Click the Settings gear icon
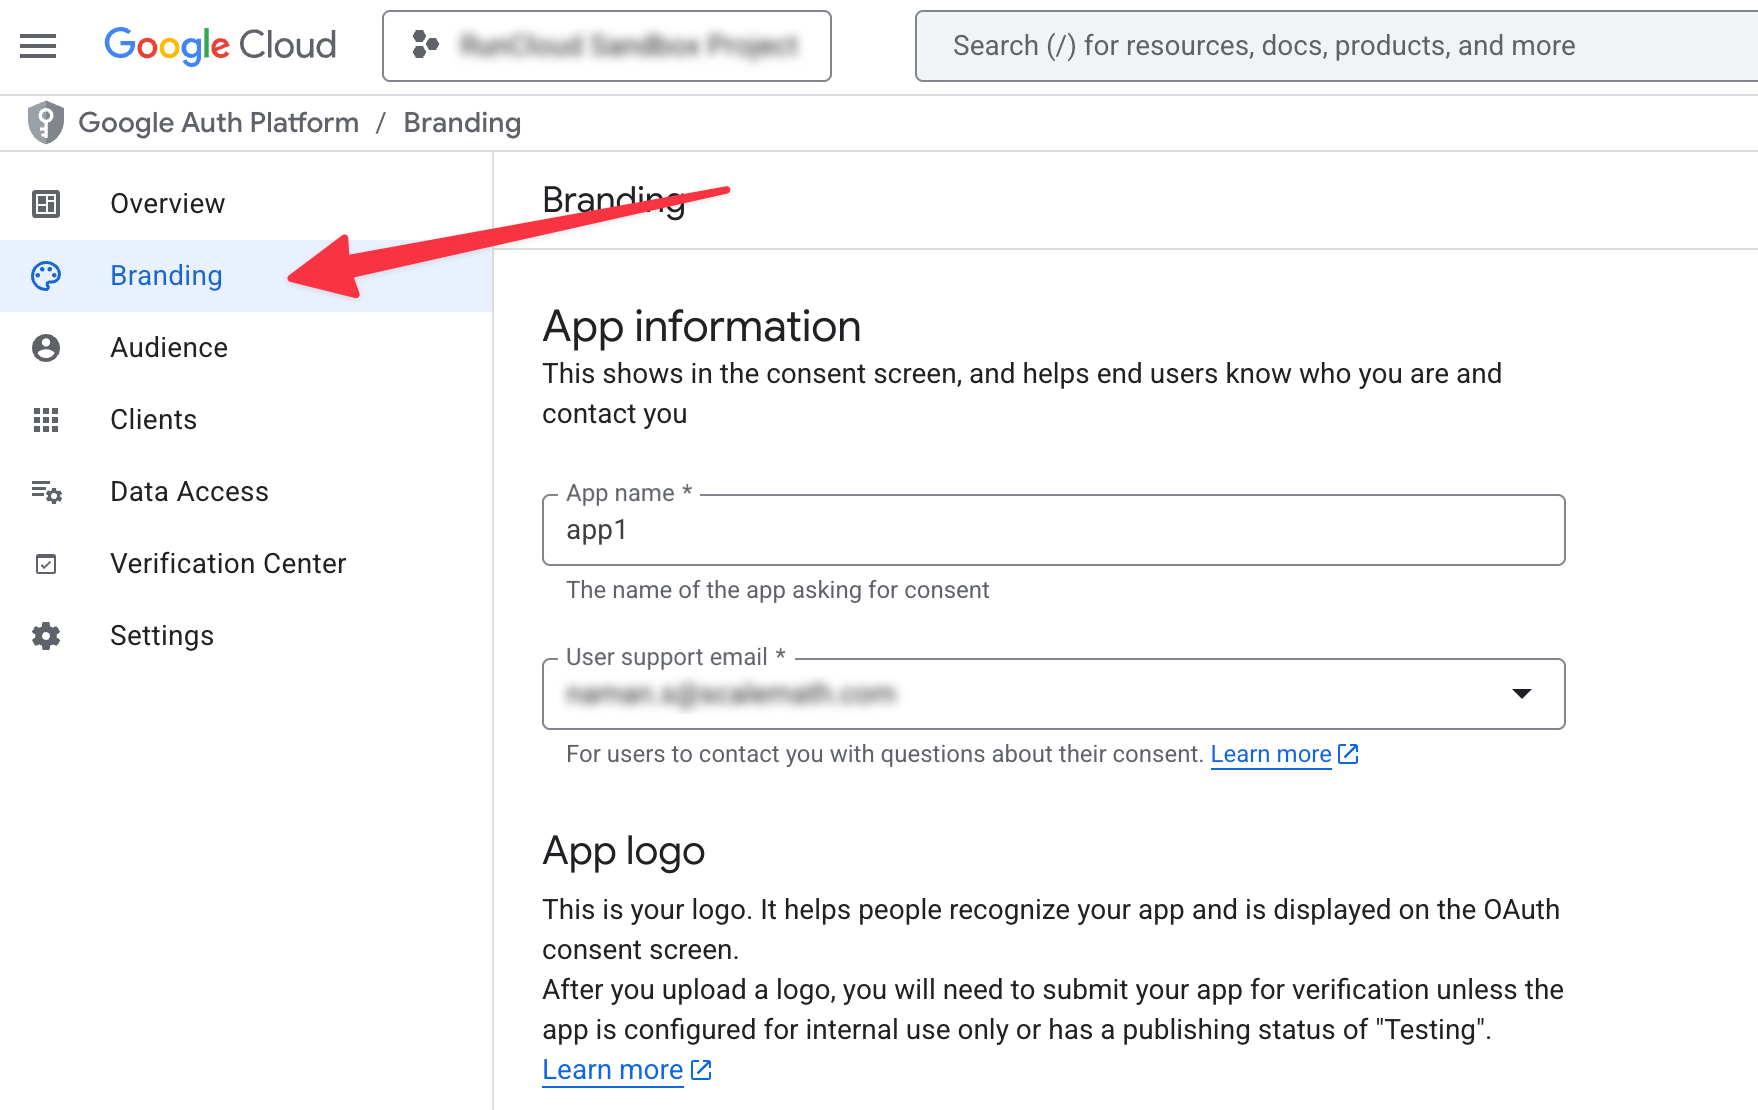 click(x=46, y=636)
